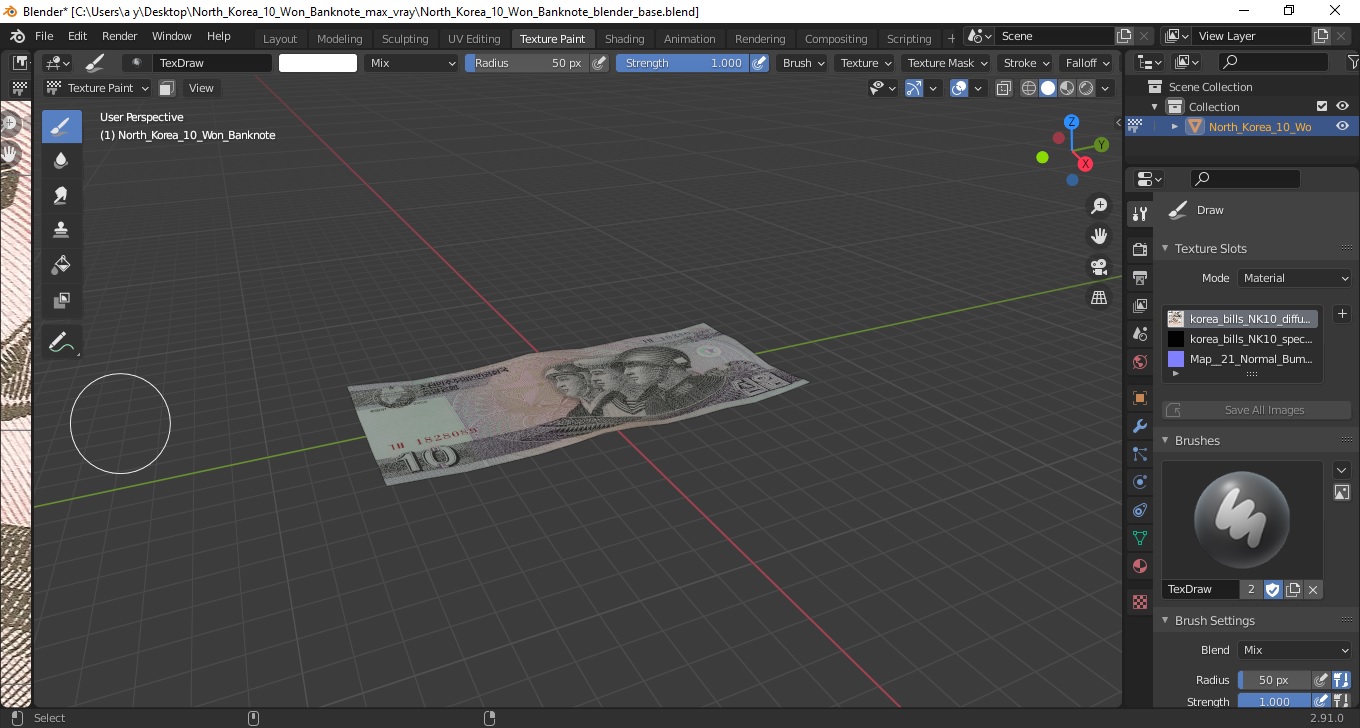Open the Brush header dropdown
The width and height of the screenshot is (1360, 728).
tap(803, 63)
